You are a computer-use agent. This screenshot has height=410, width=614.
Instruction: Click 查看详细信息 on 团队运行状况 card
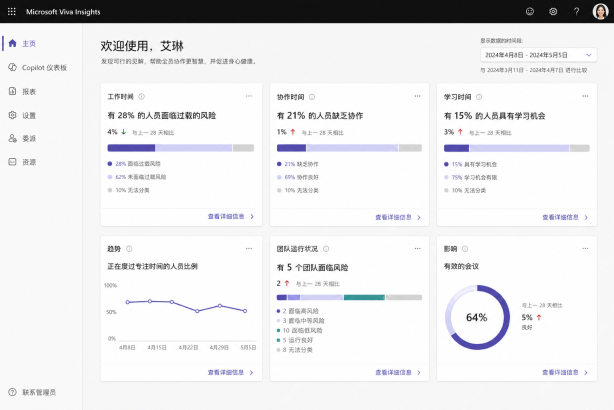[x=398, y=372]
